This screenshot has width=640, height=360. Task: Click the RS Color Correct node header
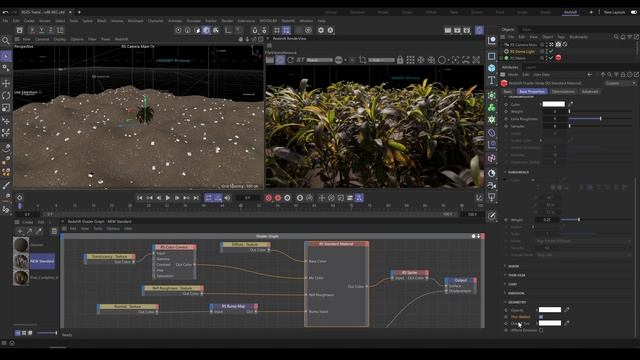pyautogui.click(x=174, y=247)
